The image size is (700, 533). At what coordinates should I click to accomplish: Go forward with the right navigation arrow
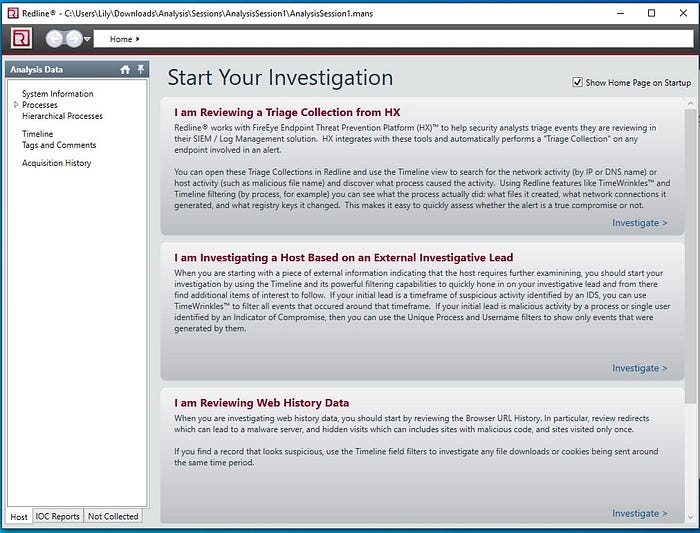click(74, 39)
